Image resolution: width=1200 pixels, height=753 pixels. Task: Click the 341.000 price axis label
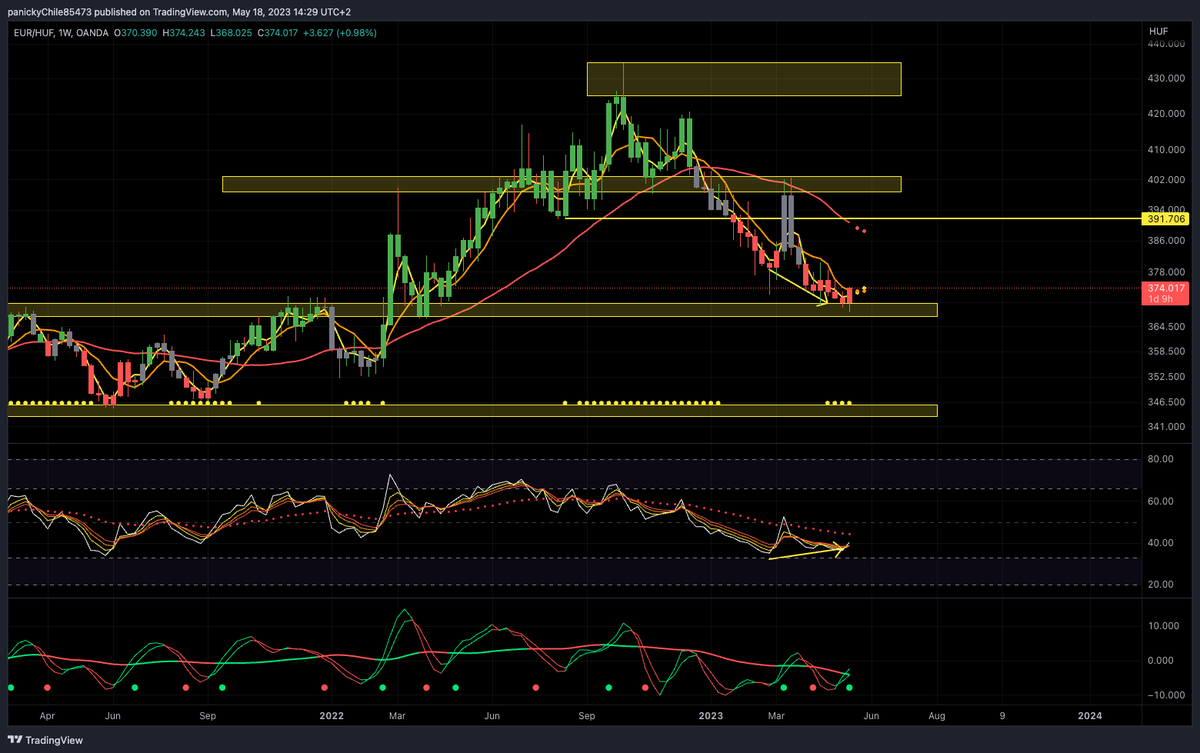1165,427
